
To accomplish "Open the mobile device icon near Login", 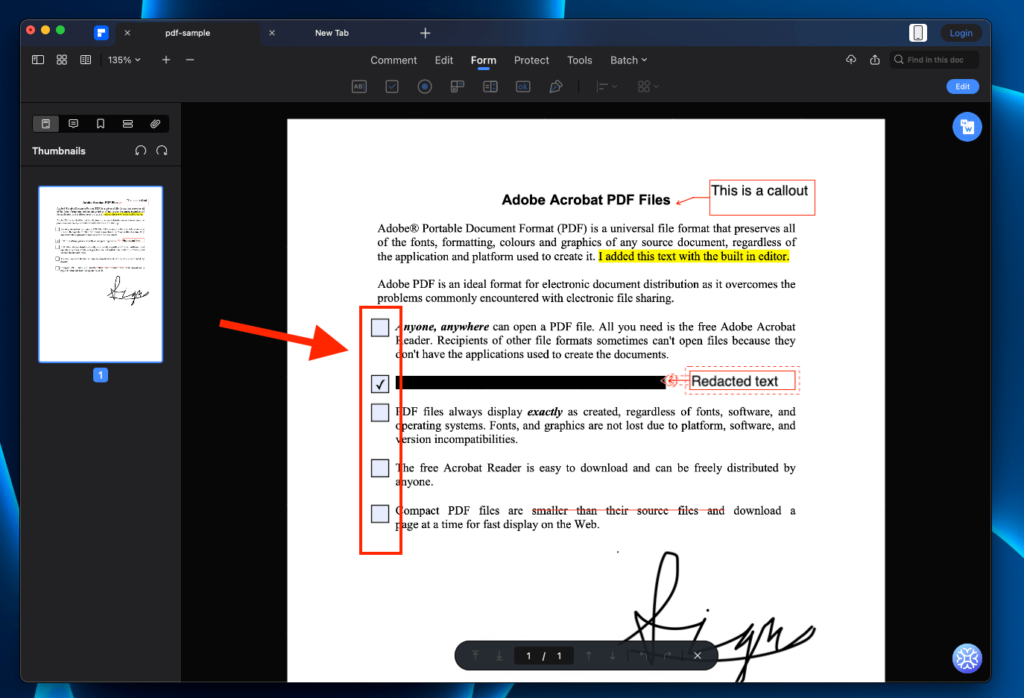I will point(918,33).
